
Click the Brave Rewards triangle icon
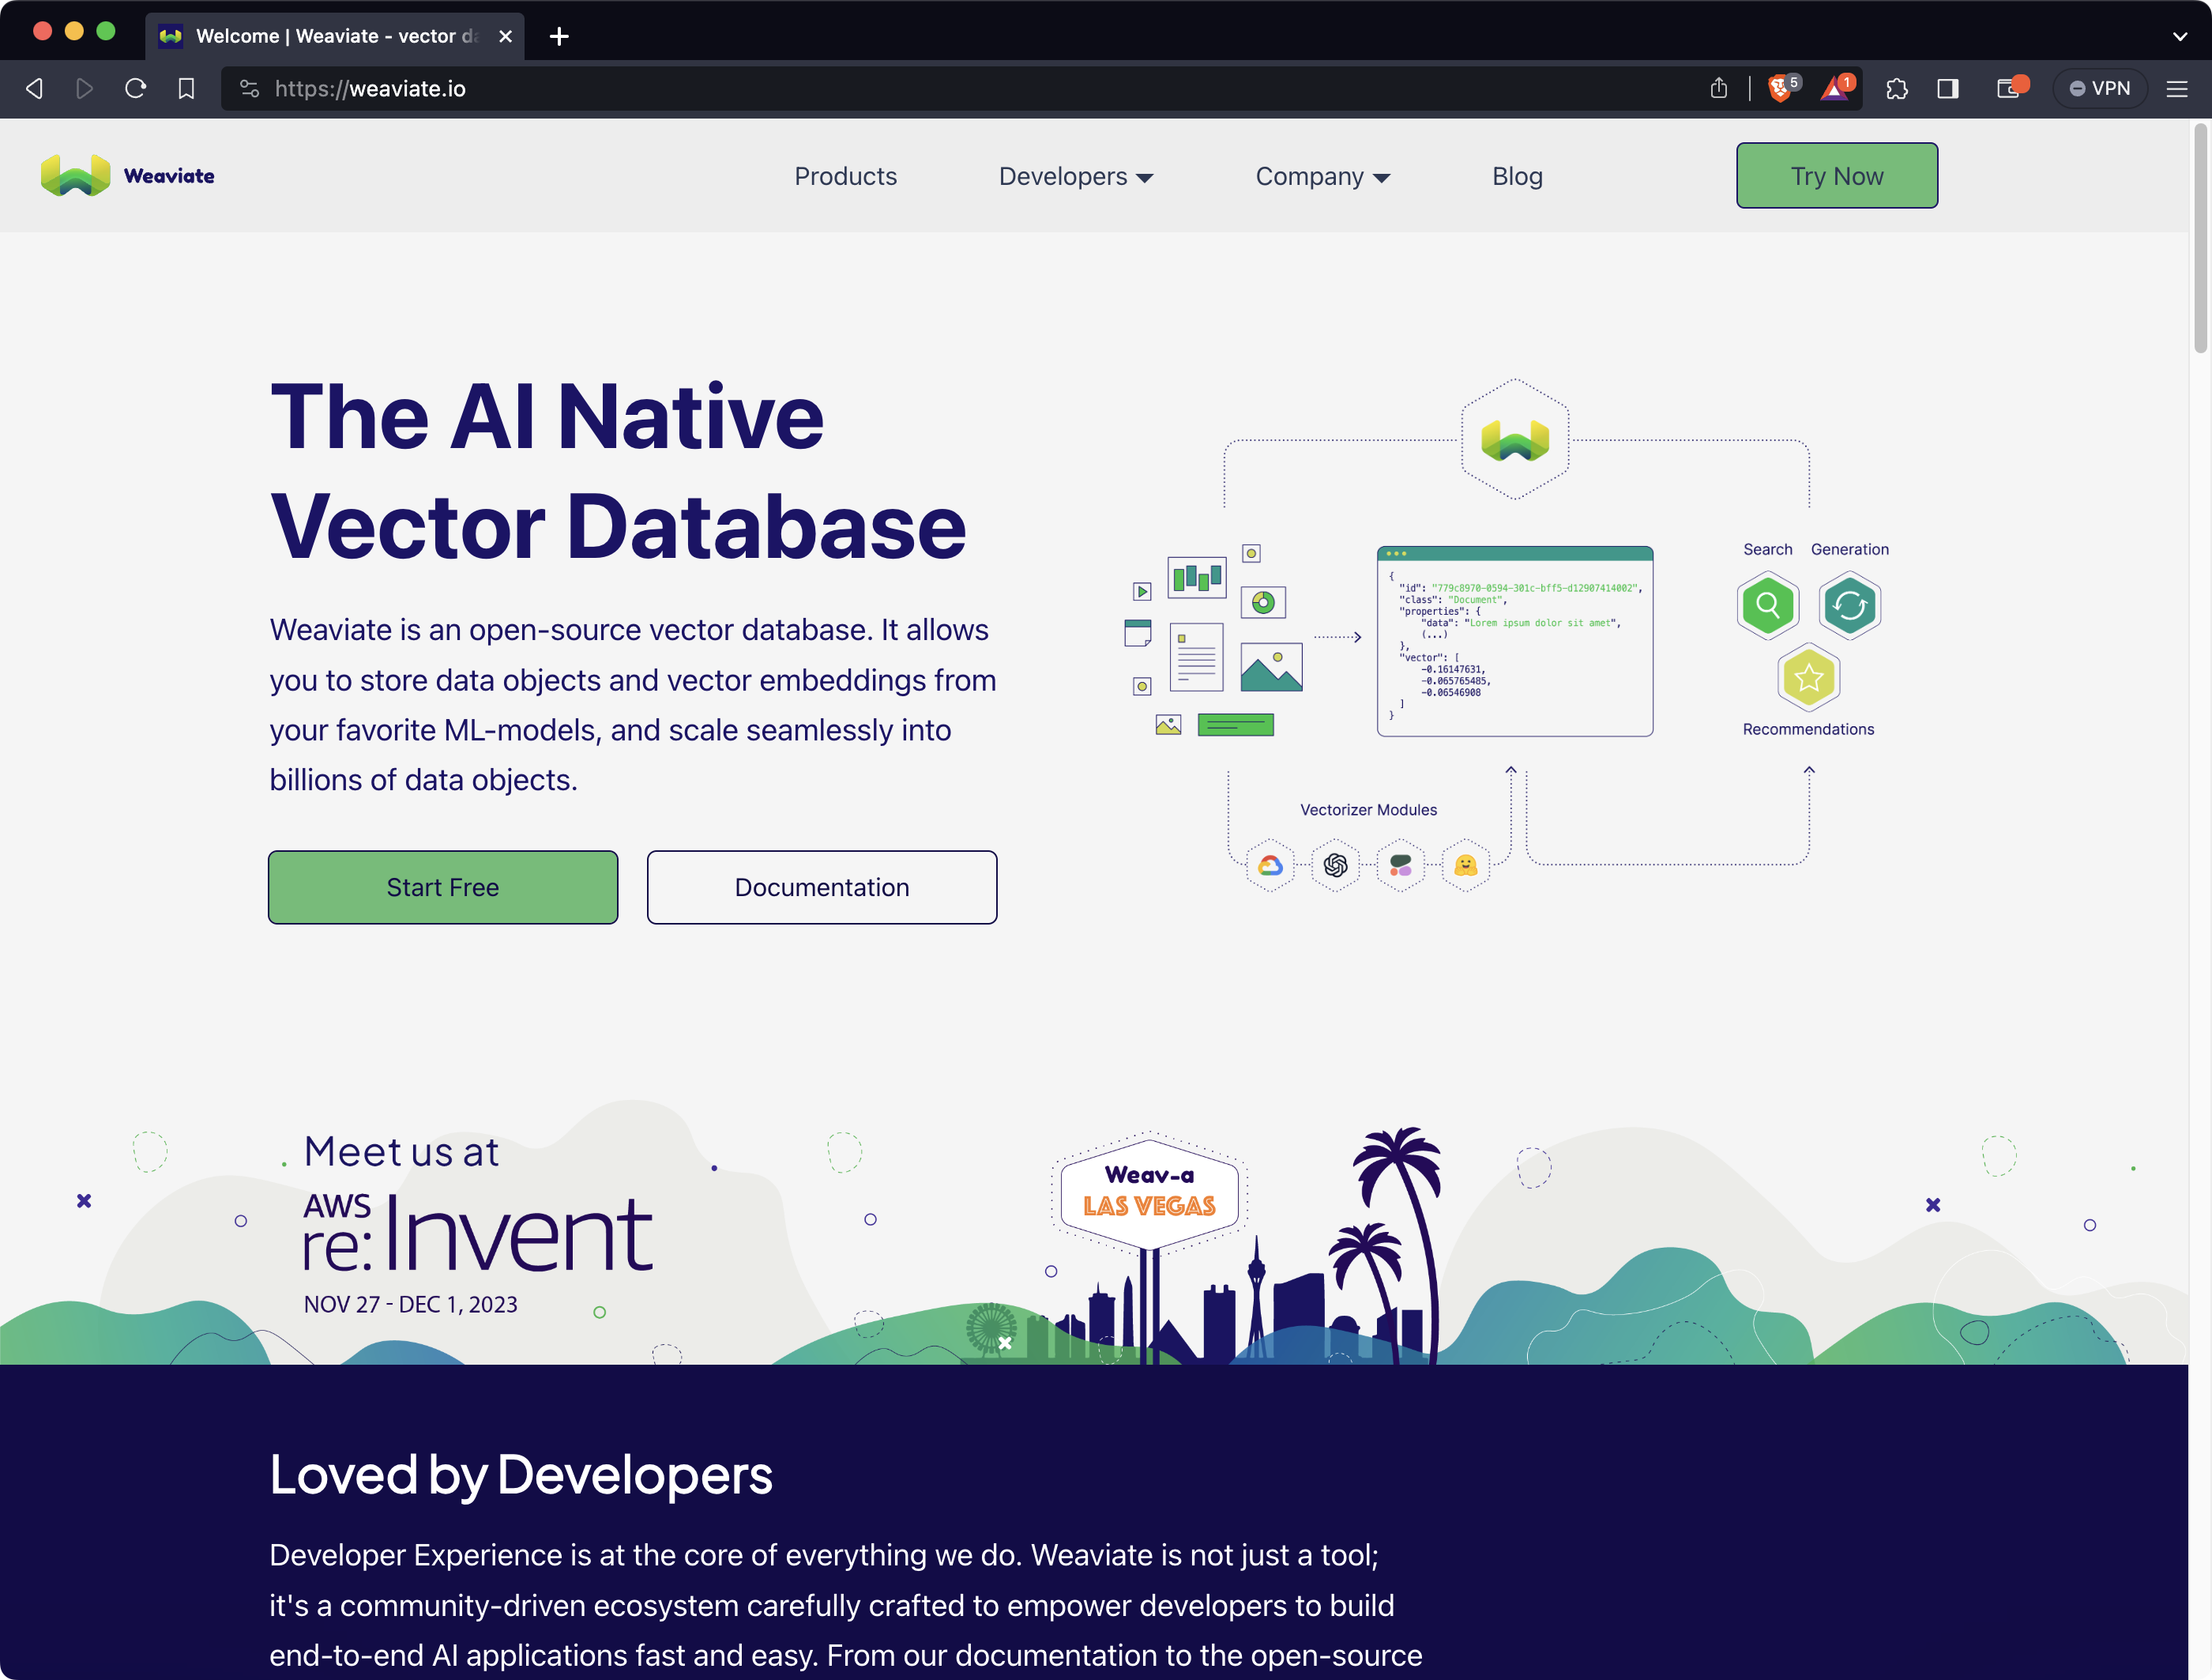point(1835,89)
